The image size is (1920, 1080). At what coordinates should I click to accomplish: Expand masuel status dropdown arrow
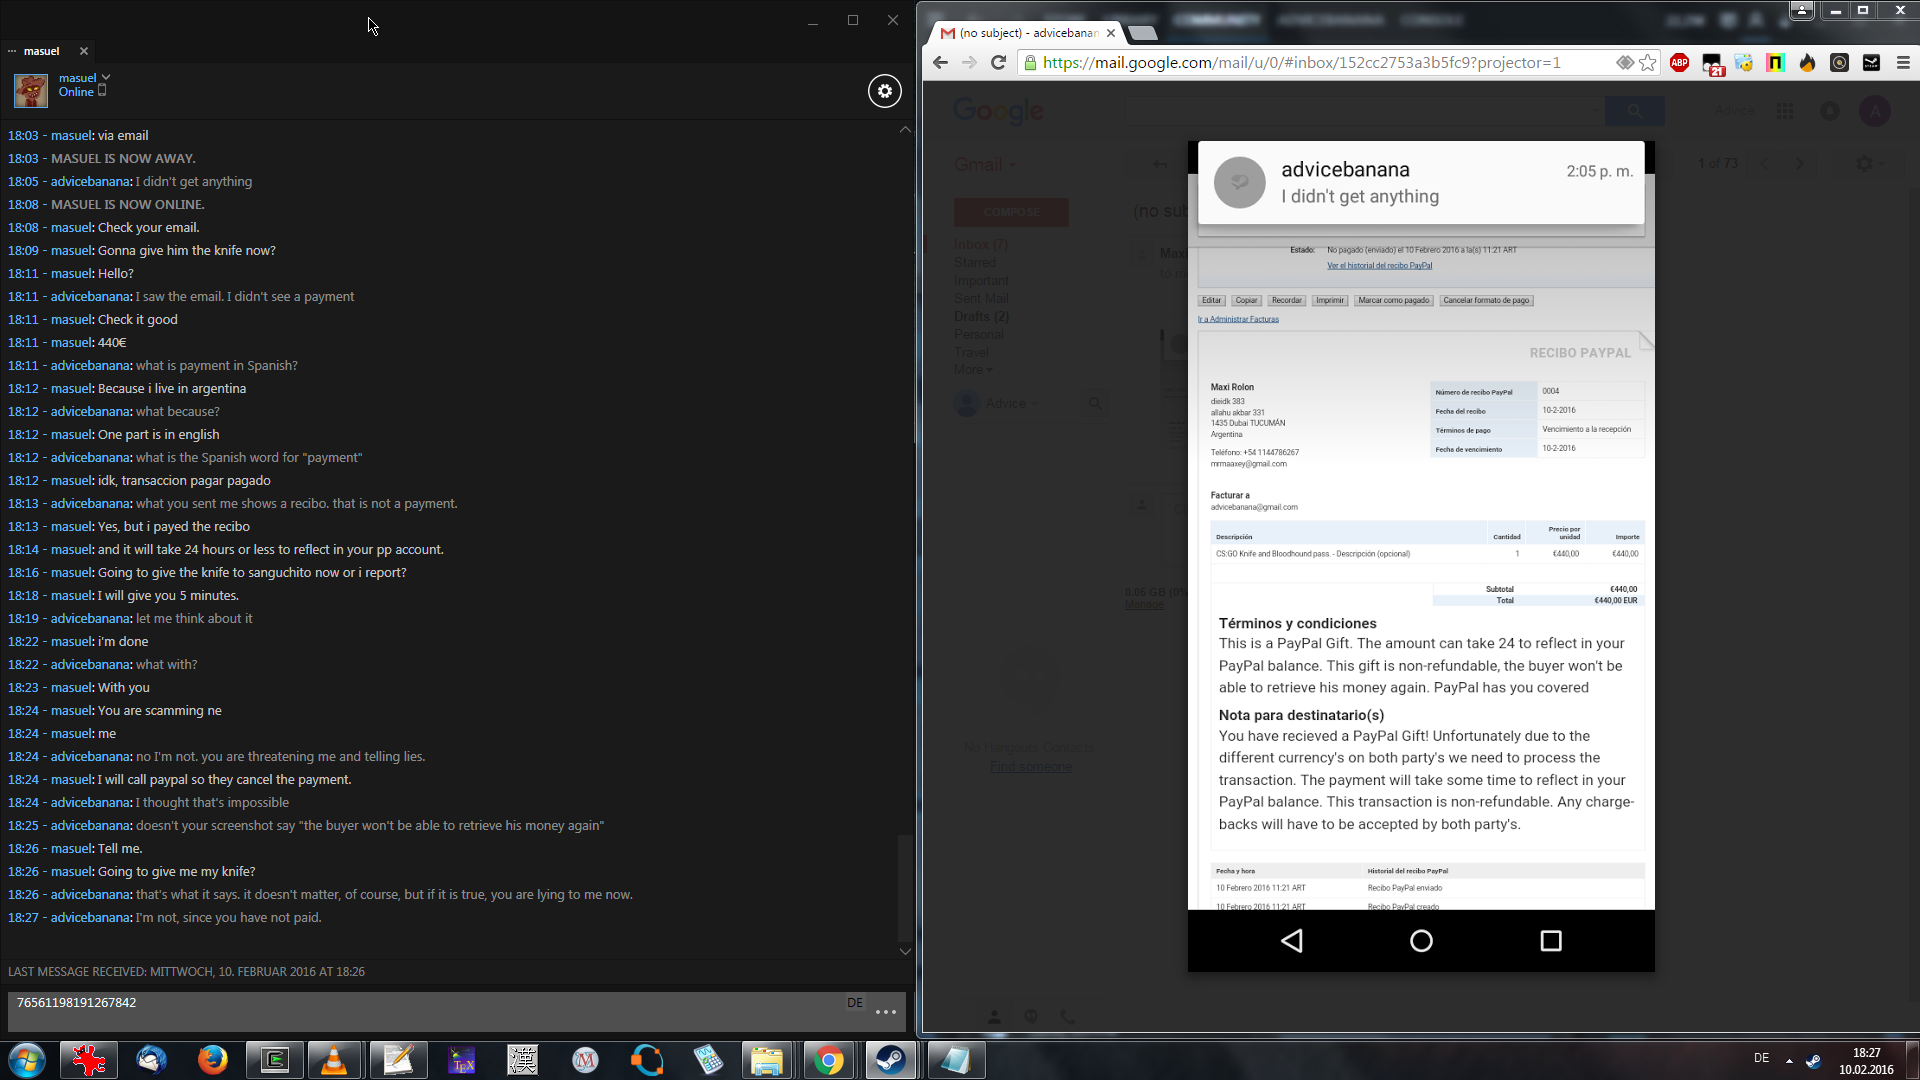106,77
